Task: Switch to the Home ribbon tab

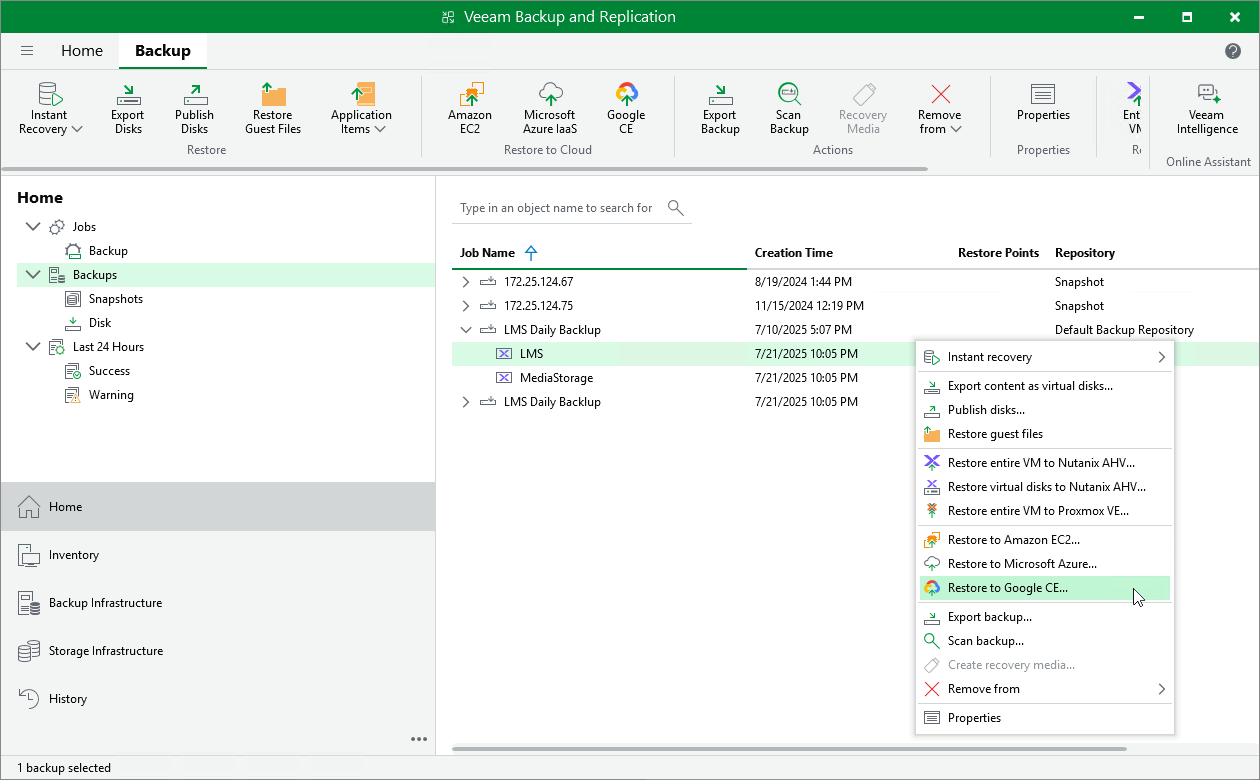Action: [82, 51]
